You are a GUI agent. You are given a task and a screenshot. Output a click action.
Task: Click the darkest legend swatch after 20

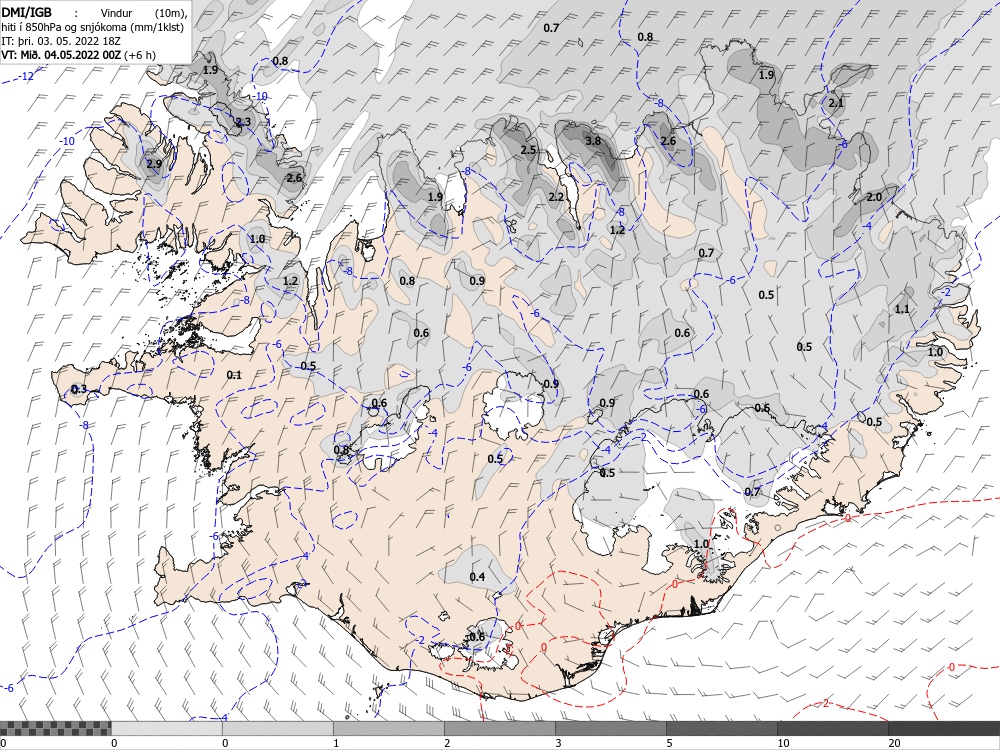pyautogui.click(x=944, y=728)
